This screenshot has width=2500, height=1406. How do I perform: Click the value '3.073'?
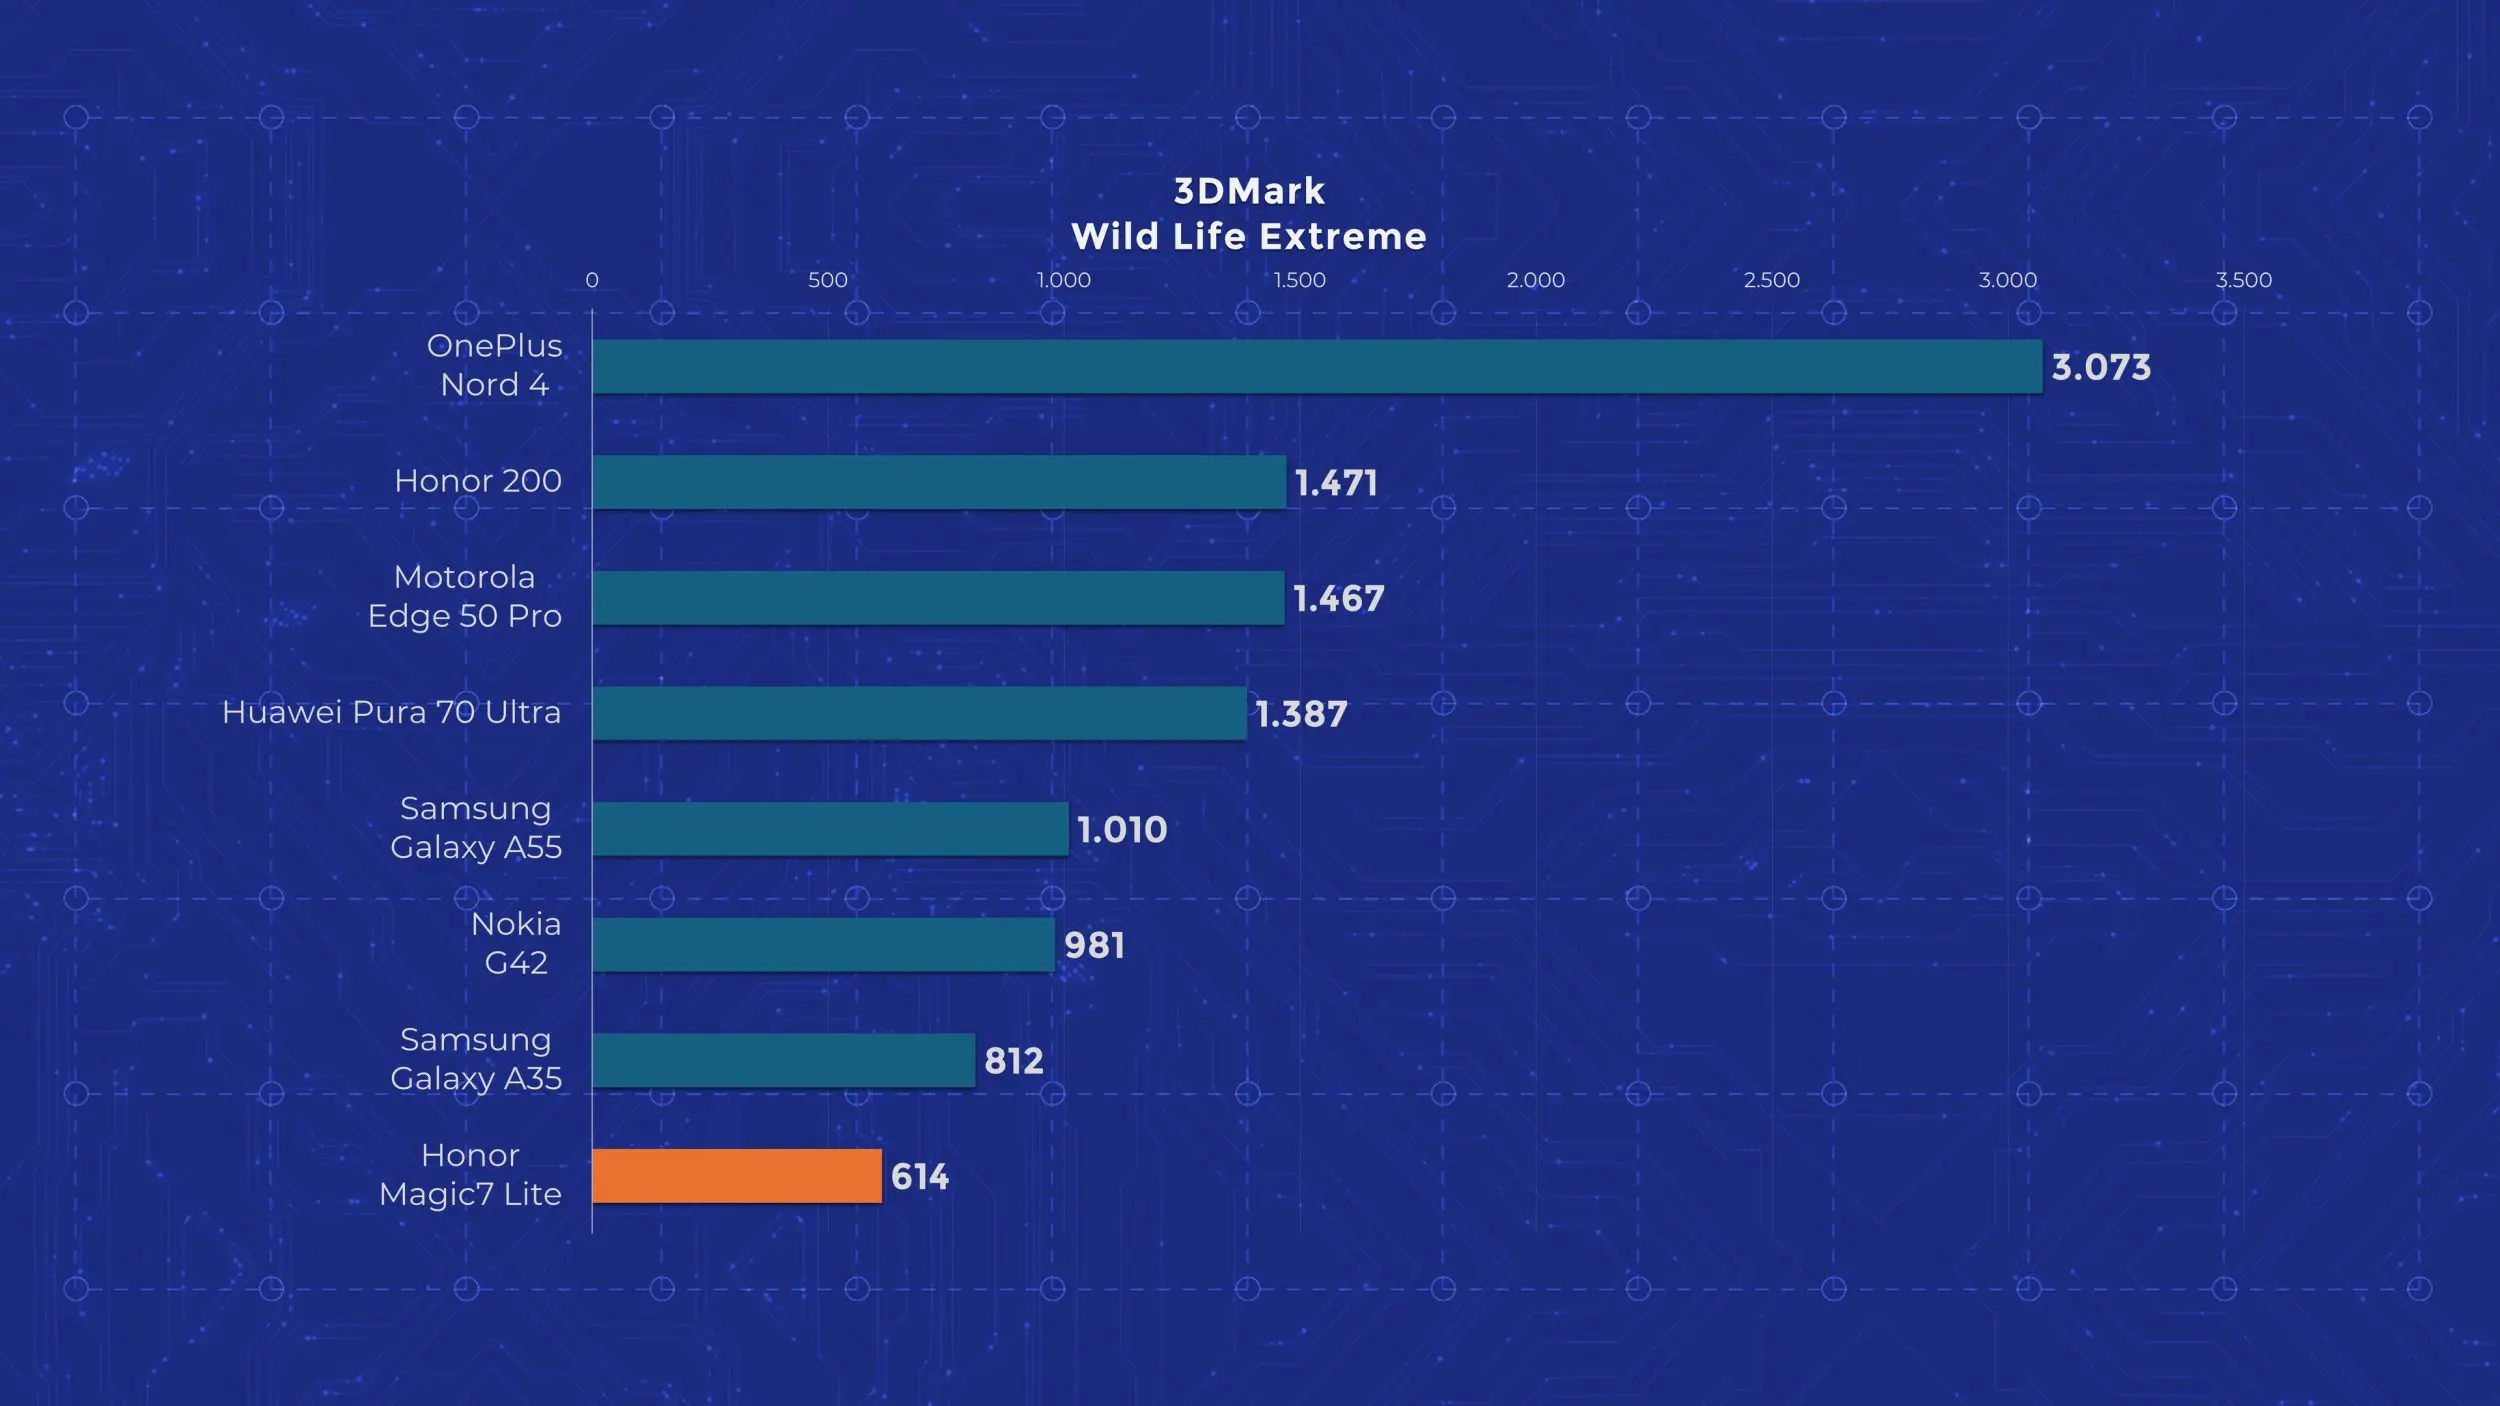point(2101,367)
